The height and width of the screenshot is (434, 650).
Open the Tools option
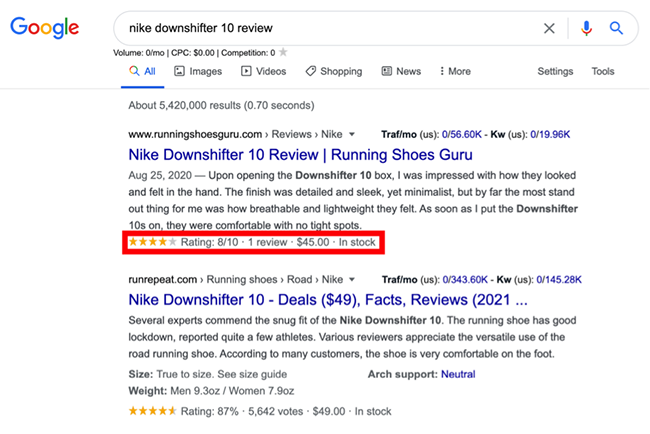(603, 71)
